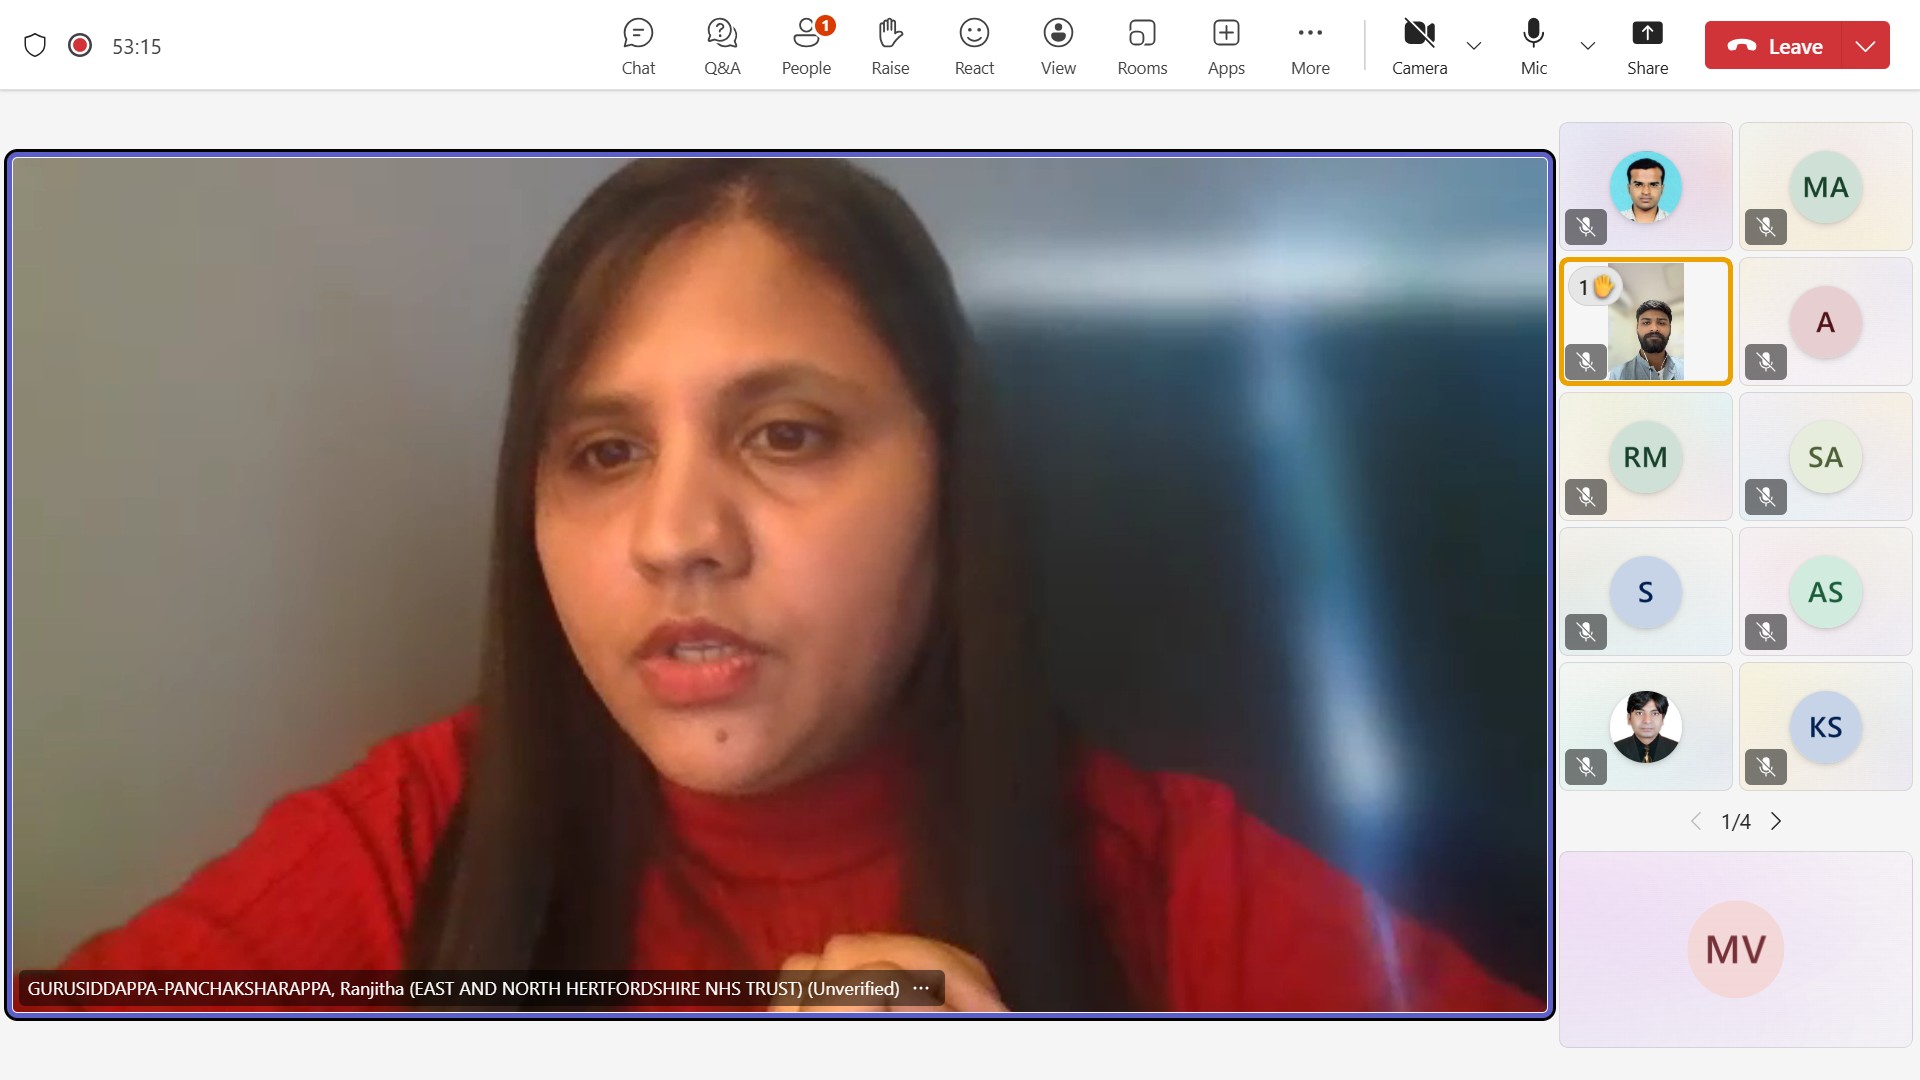This screenshot has width=1920, height=1080.
Task: Select the participant tile with raised hand
Action: pyautogui.click(x=1645, y=321)
